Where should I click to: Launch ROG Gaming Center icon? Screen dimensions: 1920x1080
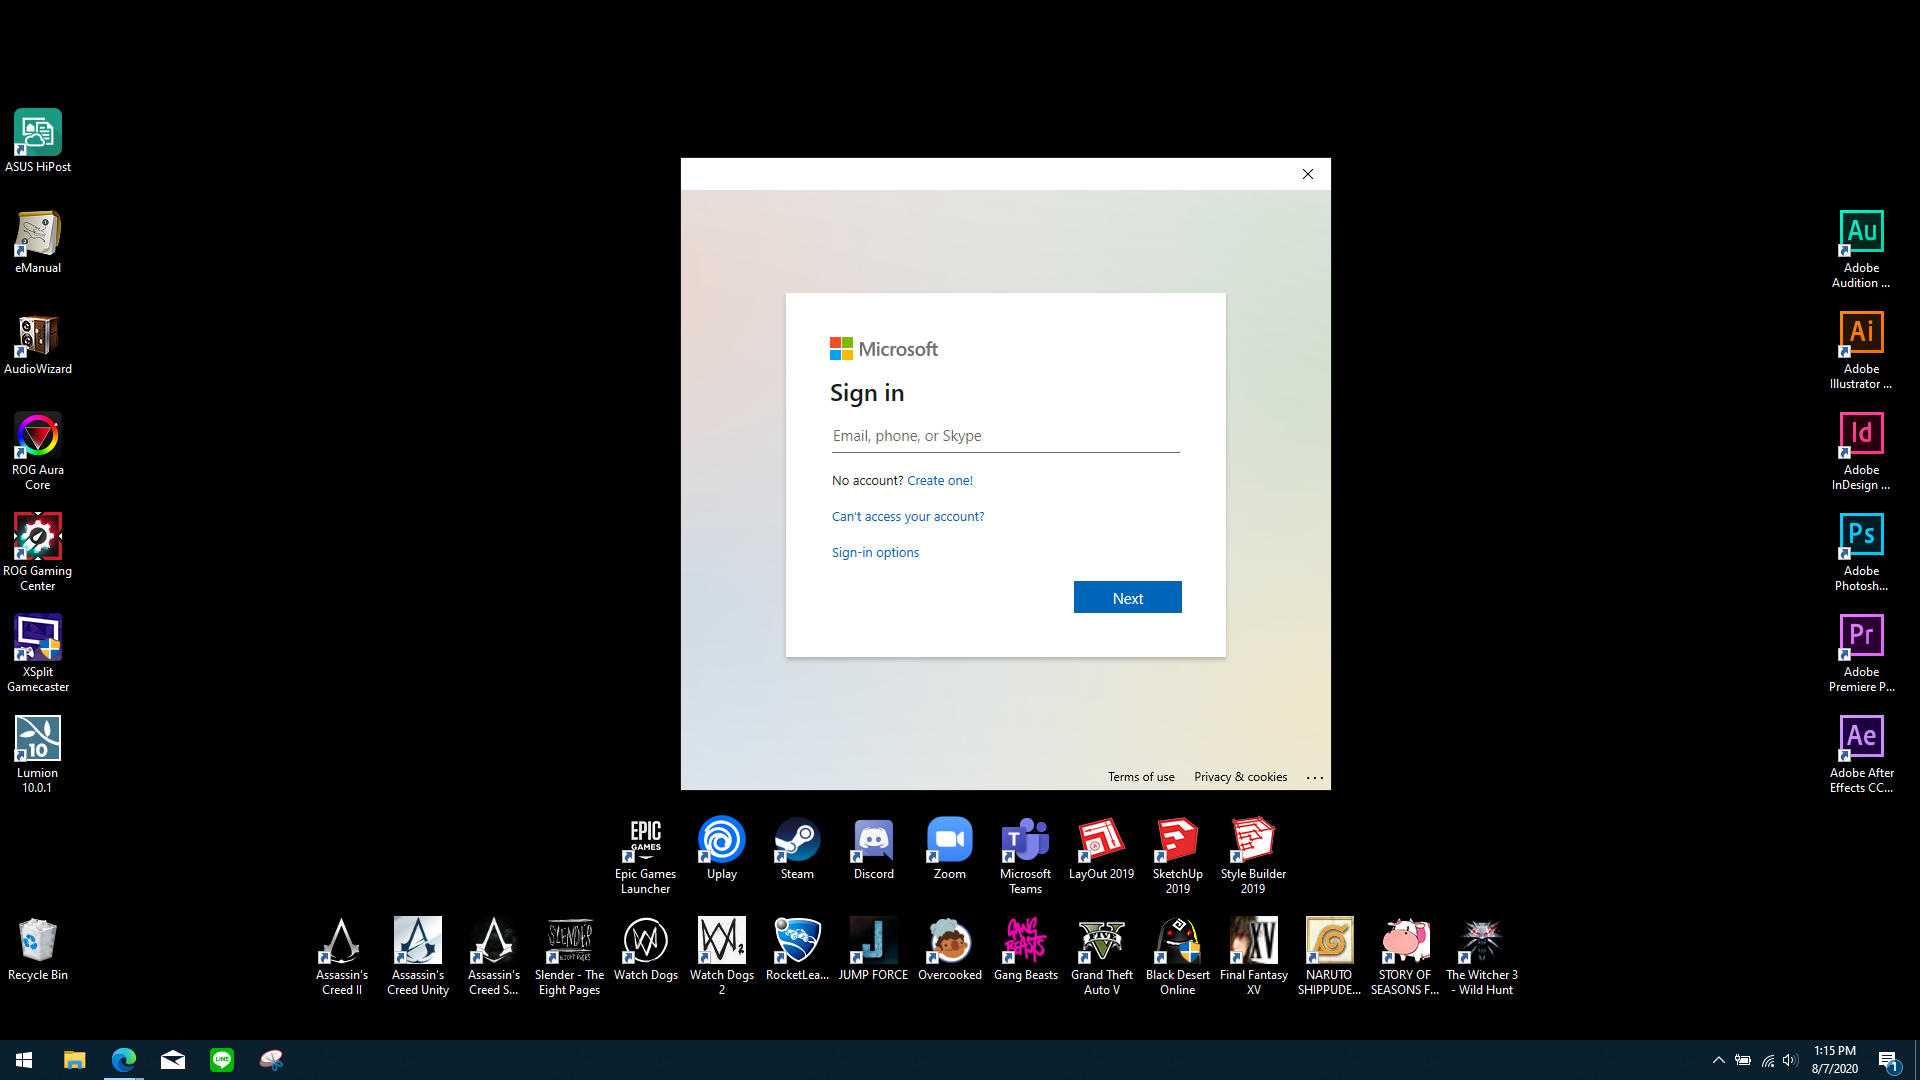click(x=38, y=551)
